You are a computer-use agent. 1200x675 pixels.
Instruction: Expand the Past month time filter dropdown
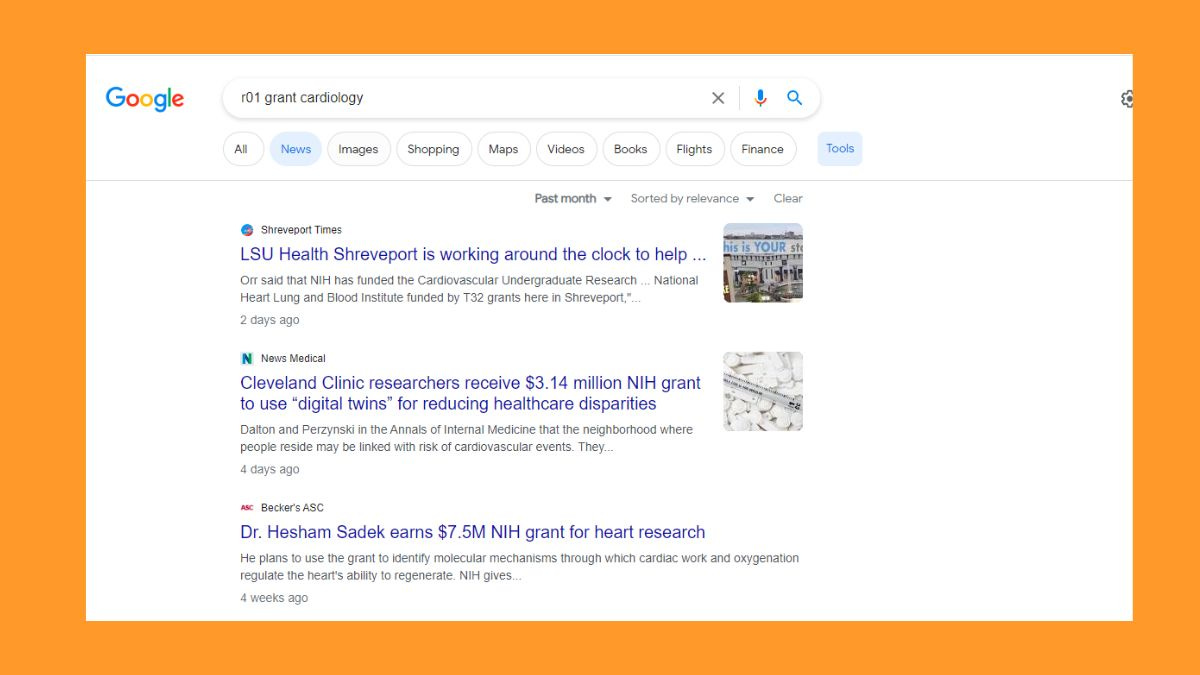(x=573, y=199)
